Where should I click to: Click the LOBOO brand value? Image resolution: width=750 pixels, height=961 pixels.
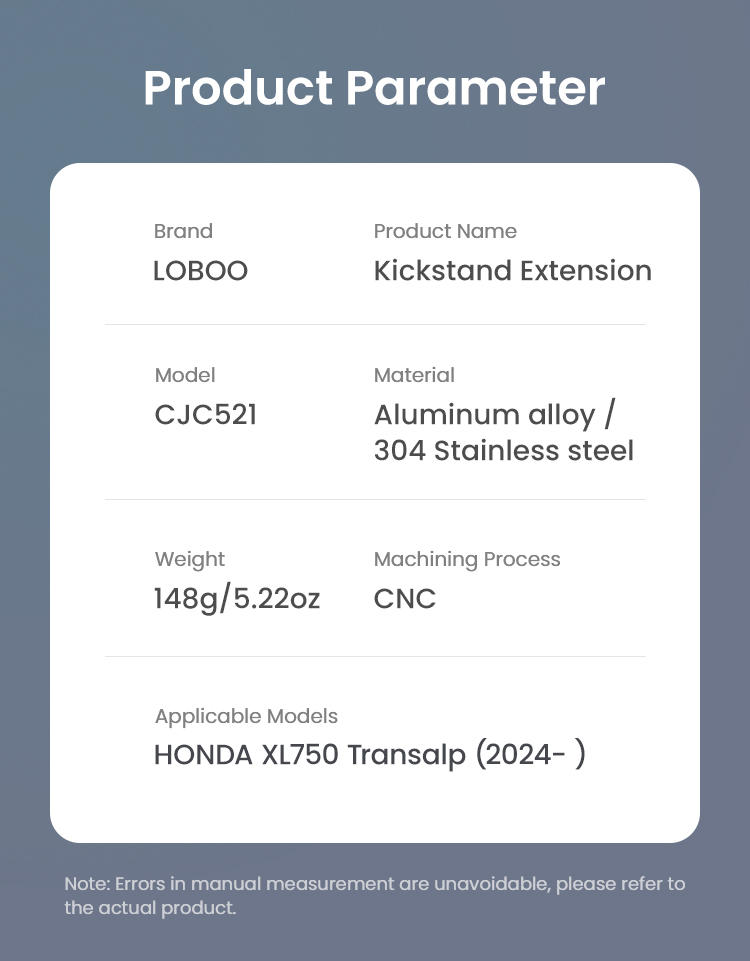[x=200, y=271]
